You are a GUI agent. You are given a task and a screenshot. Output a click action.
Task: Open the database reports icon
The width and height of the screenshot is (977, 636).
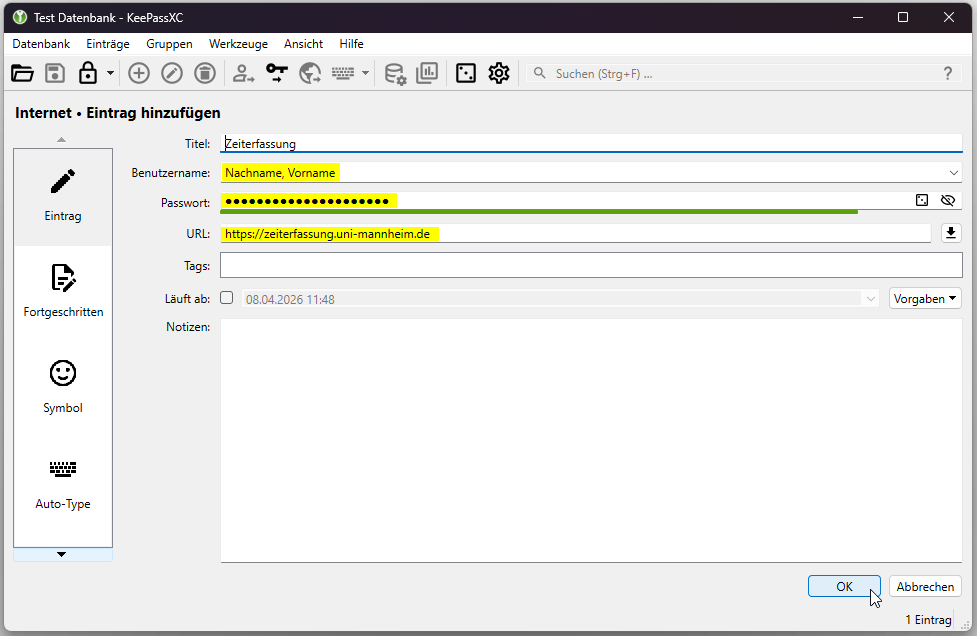tap(427, 74)
